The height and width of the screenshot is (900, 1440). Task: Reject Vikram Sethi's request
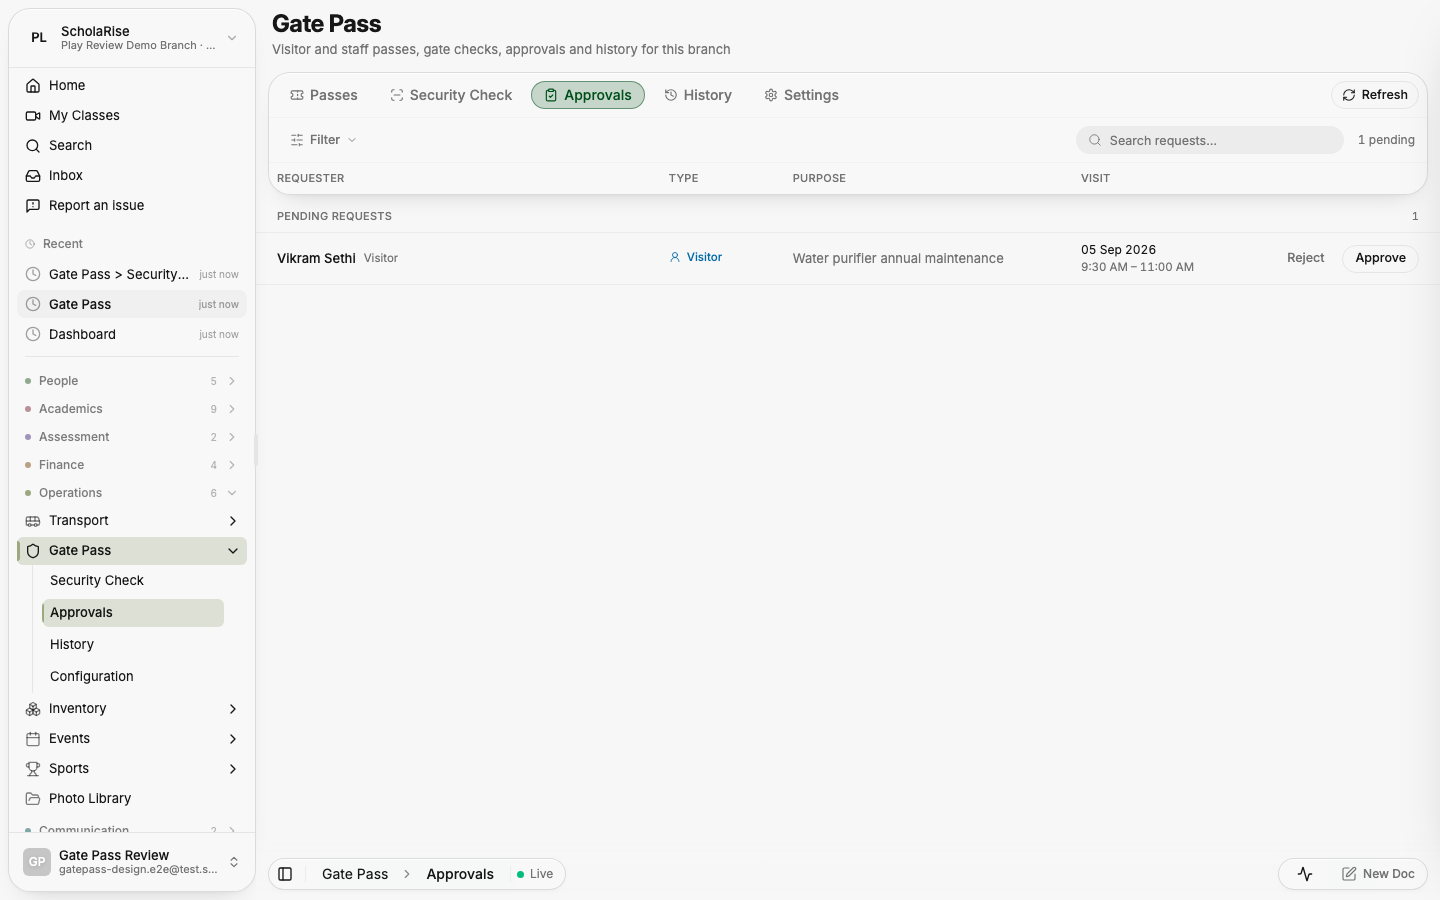point(1305,258)
